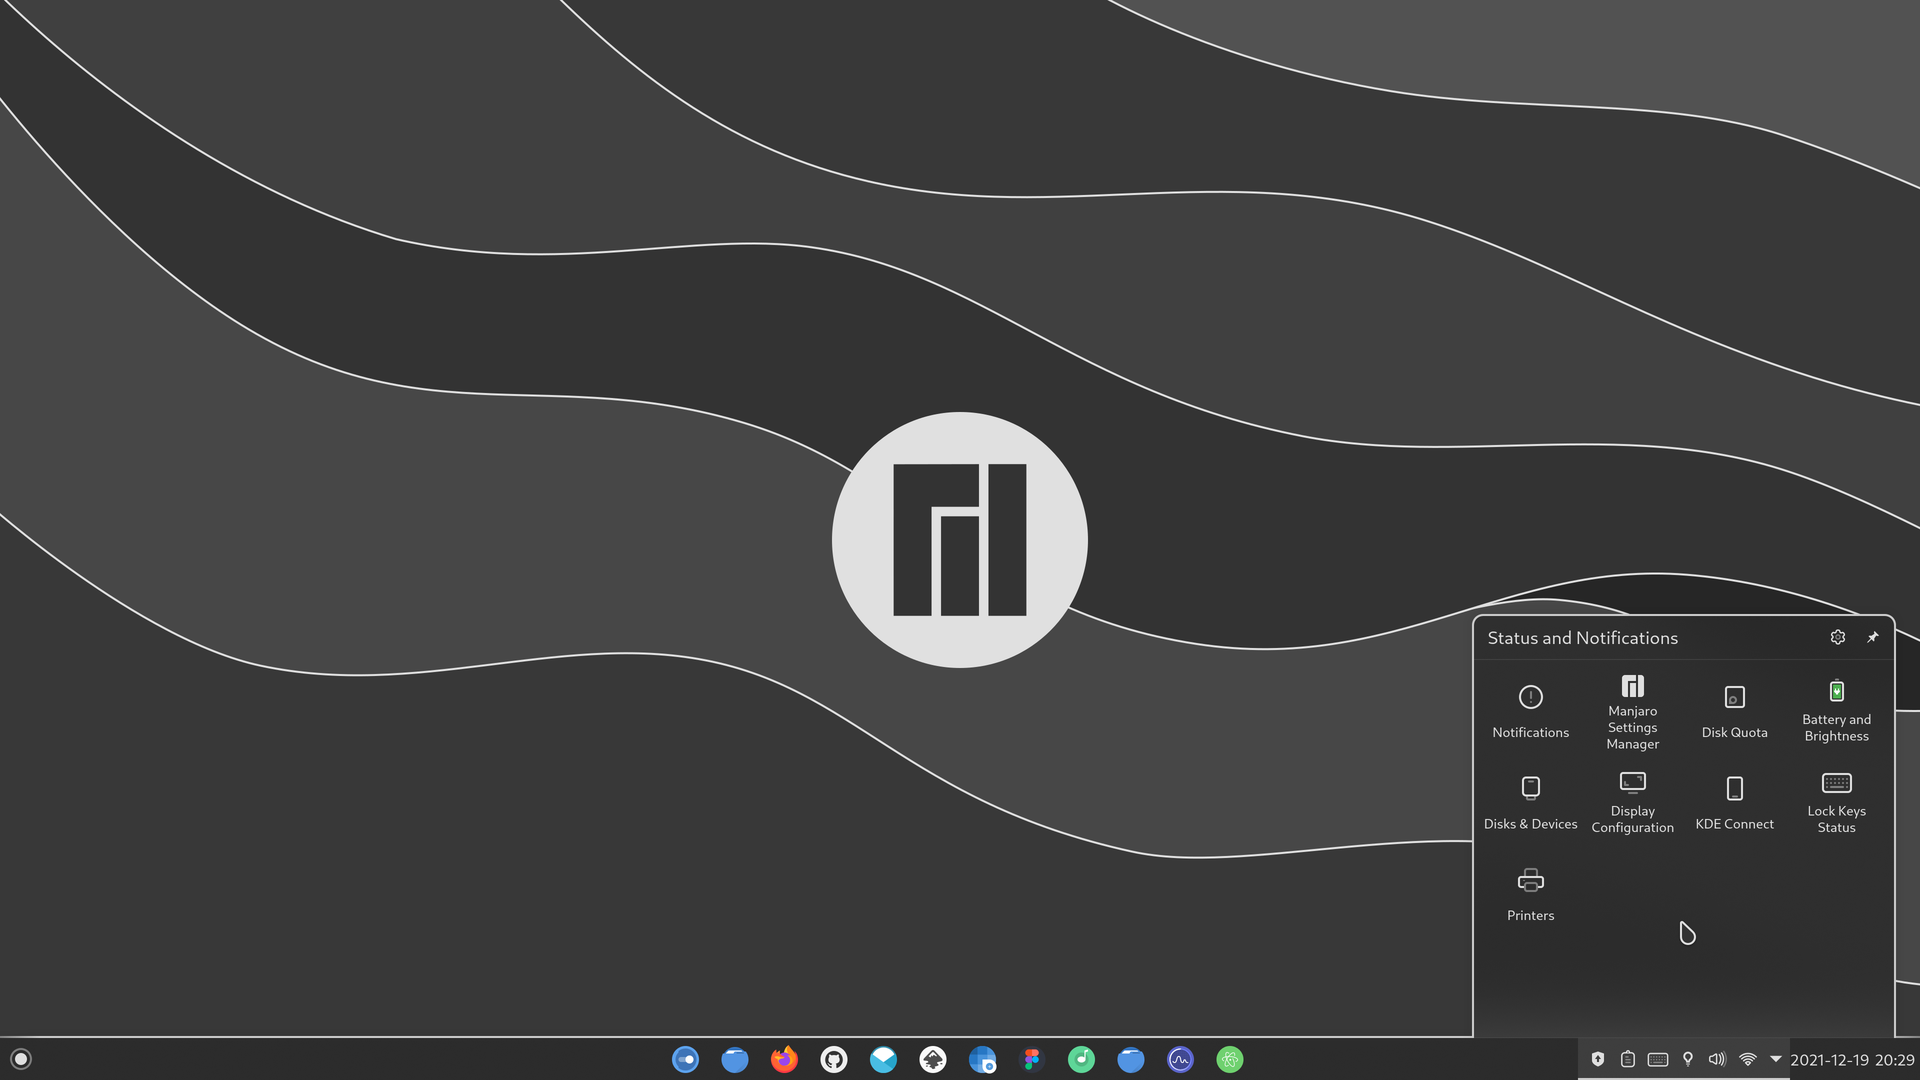The width and height of the screenshot is (1920, 1080).
Task: Open the blue pixel-grid app icon in the taskbar
Action: click(x=982, y=1059)
